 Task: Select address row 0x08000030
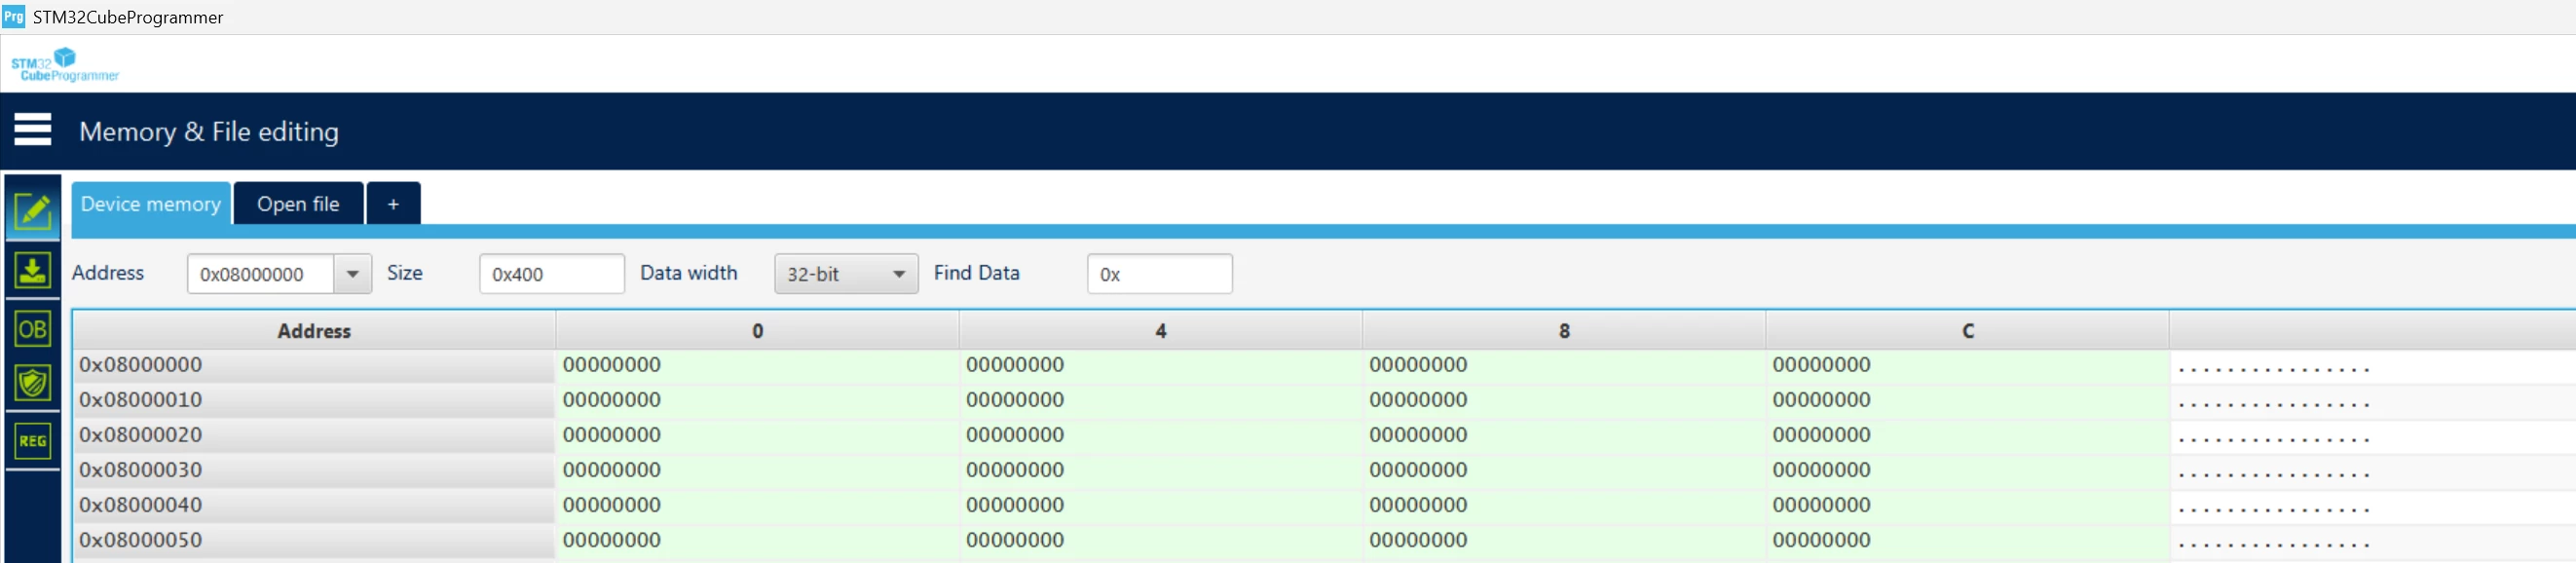(314, 470)
